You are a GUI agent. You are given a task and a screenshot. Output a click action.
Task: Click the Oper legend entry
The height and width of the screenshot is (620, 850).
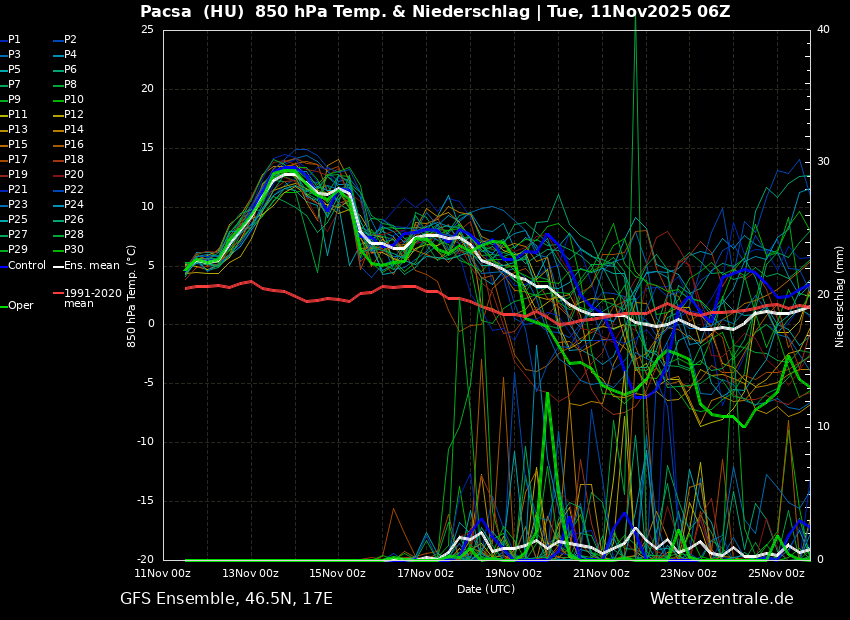coord(20,306)
